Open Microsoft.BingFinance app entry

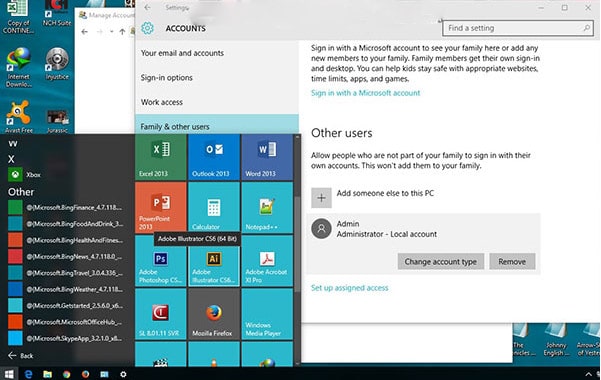click(65, 207)
